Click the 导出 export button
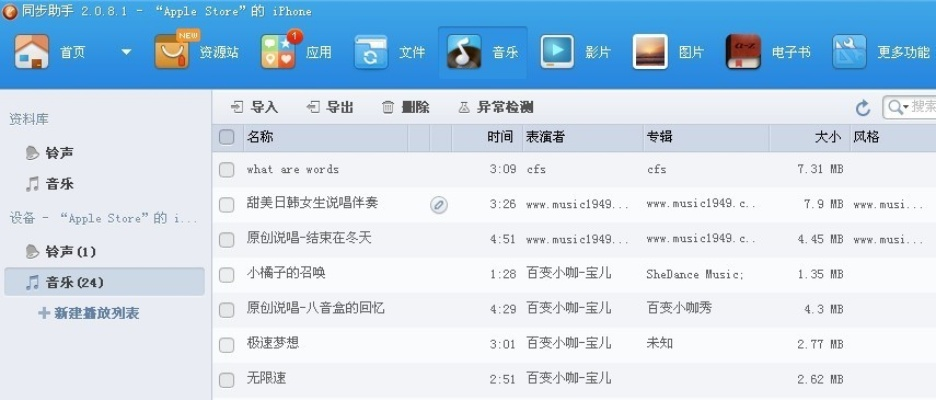Viewport: 936px width, 400px height. (x=330, y=107)
